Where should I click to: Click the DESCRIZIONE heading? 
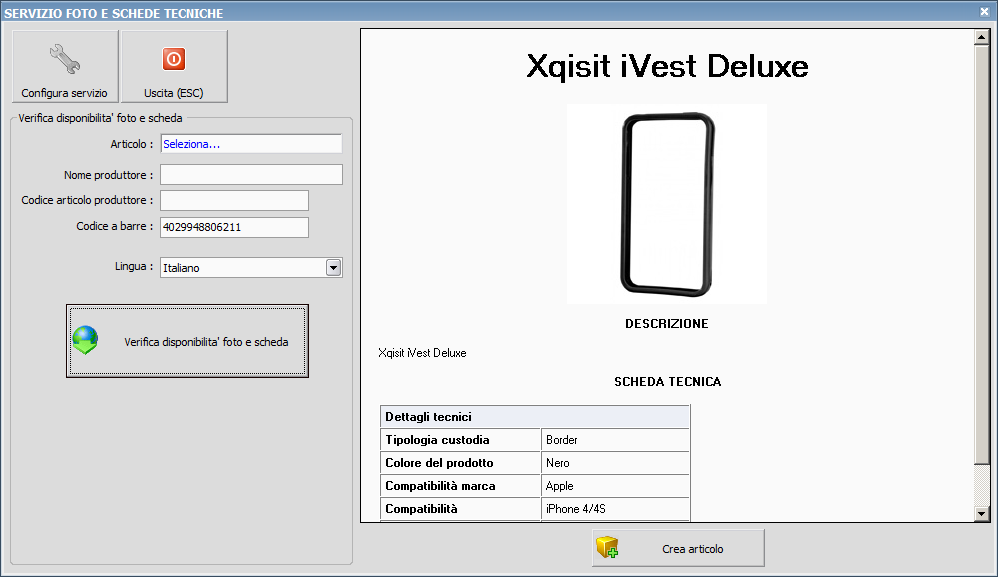click(666, 324)
